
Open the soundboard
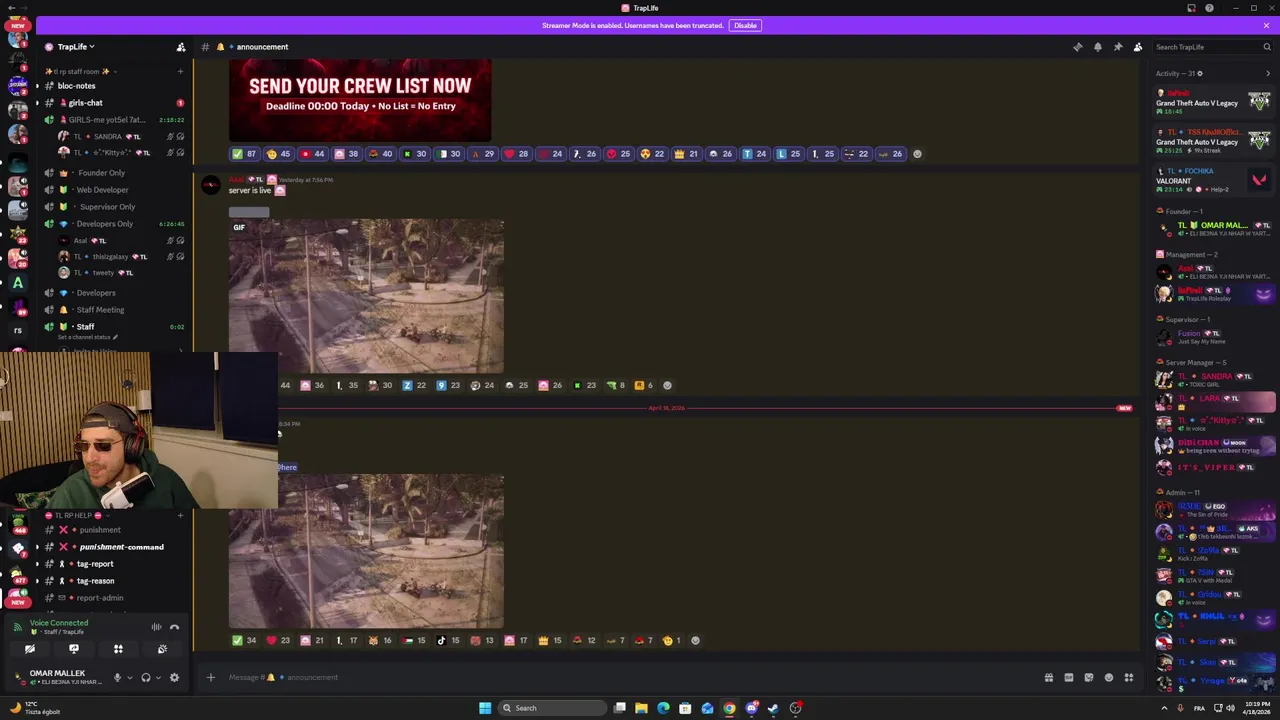(162, 649)
